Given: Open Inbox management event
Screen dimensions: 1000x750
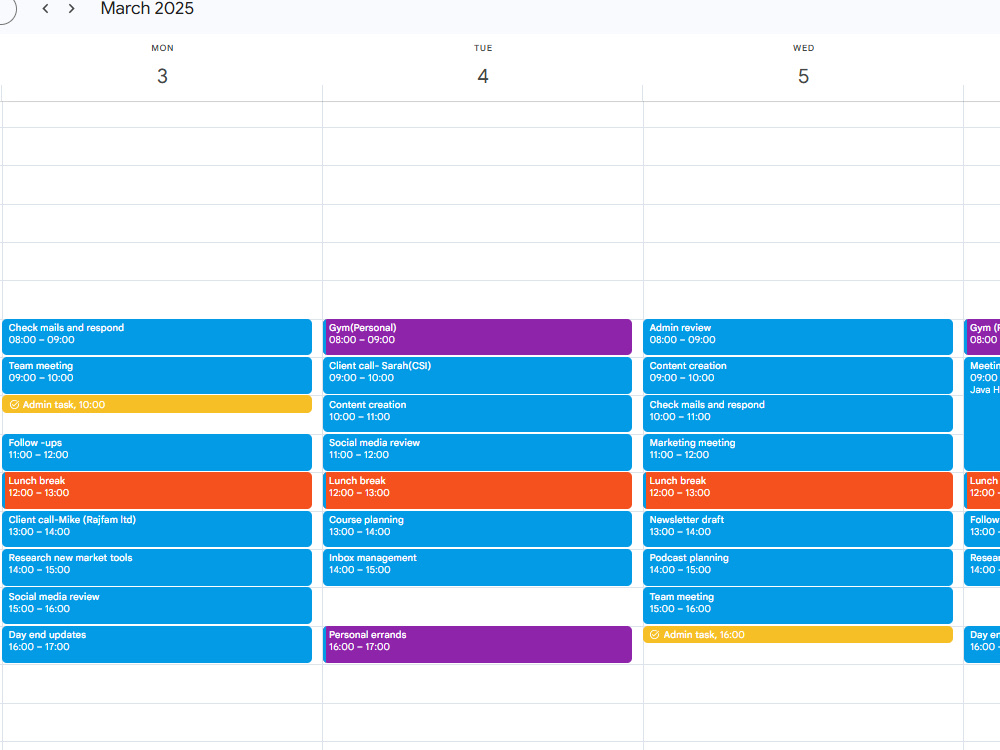Looking at the screenshot, I should point(478,567).
